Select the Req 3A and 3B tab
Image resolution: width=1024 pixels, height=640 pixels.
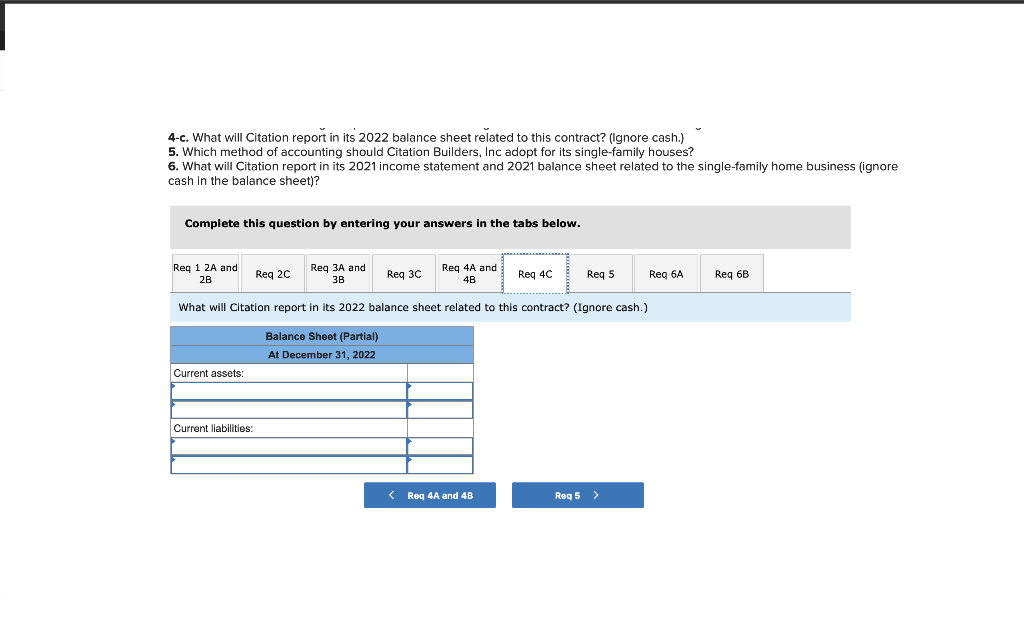pyautogui.click(x=338, y=273)
